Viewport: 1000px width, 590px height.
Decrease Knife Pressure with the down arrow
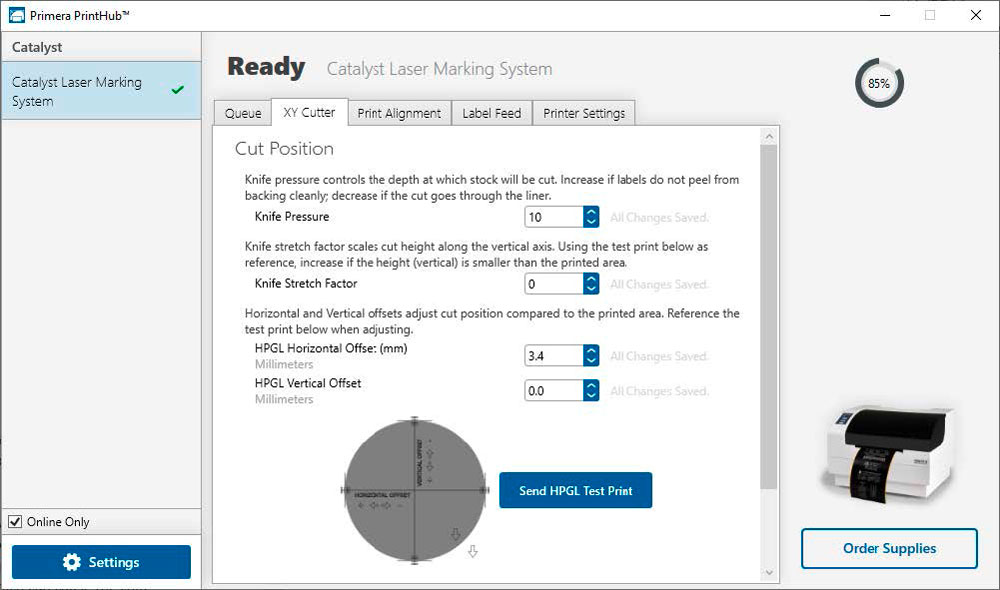tap(591, 222)
